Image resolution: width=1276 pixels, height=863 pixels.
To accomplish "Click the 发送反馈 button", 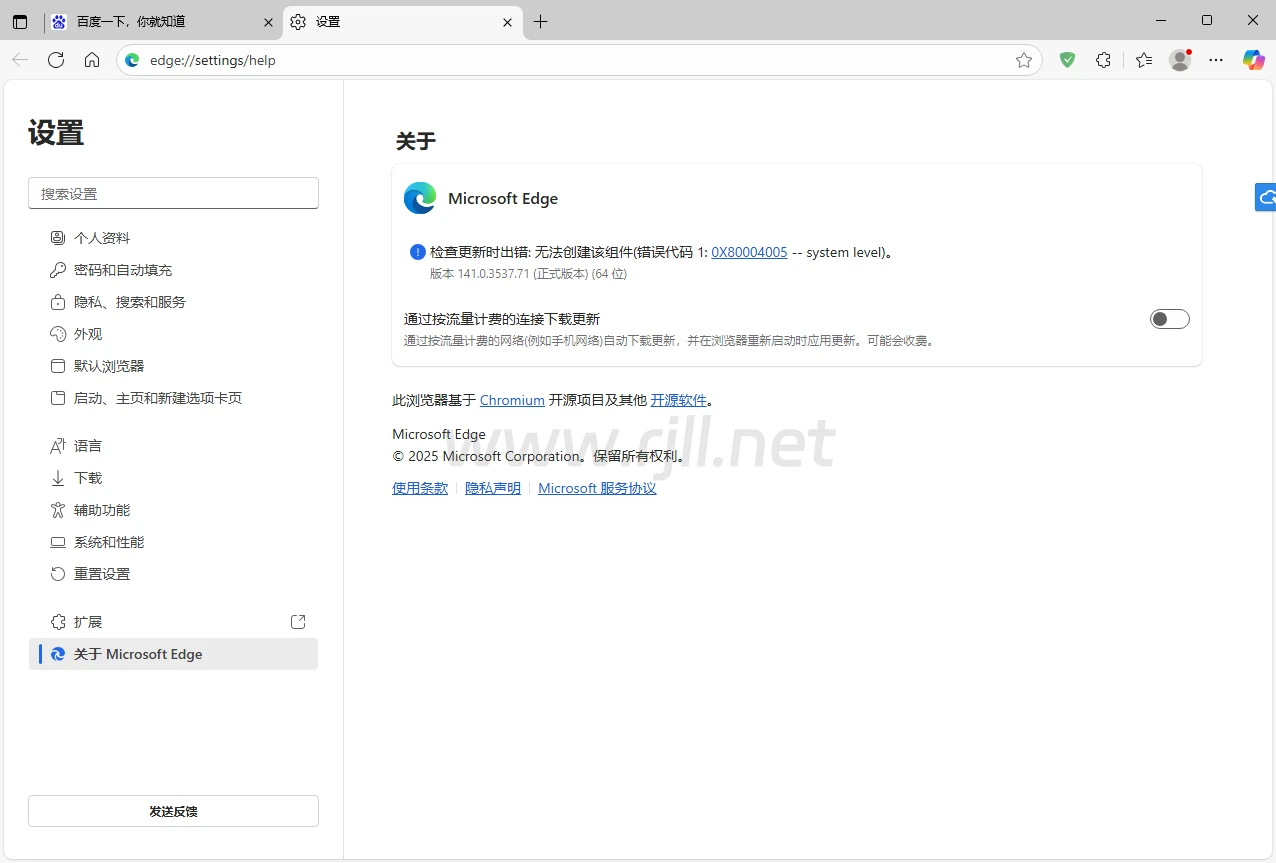I will coord(173,811).
